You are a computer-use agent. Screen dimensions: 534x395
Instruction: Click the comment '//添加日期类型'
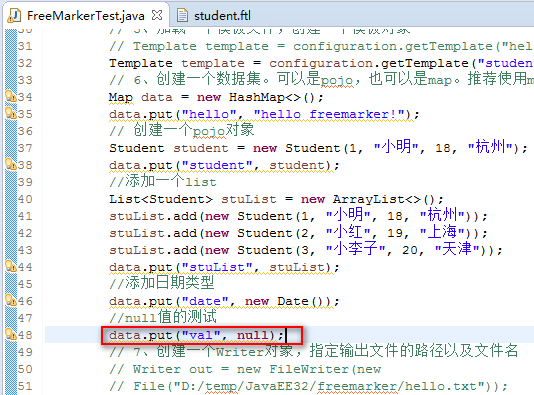pos(162,283)
